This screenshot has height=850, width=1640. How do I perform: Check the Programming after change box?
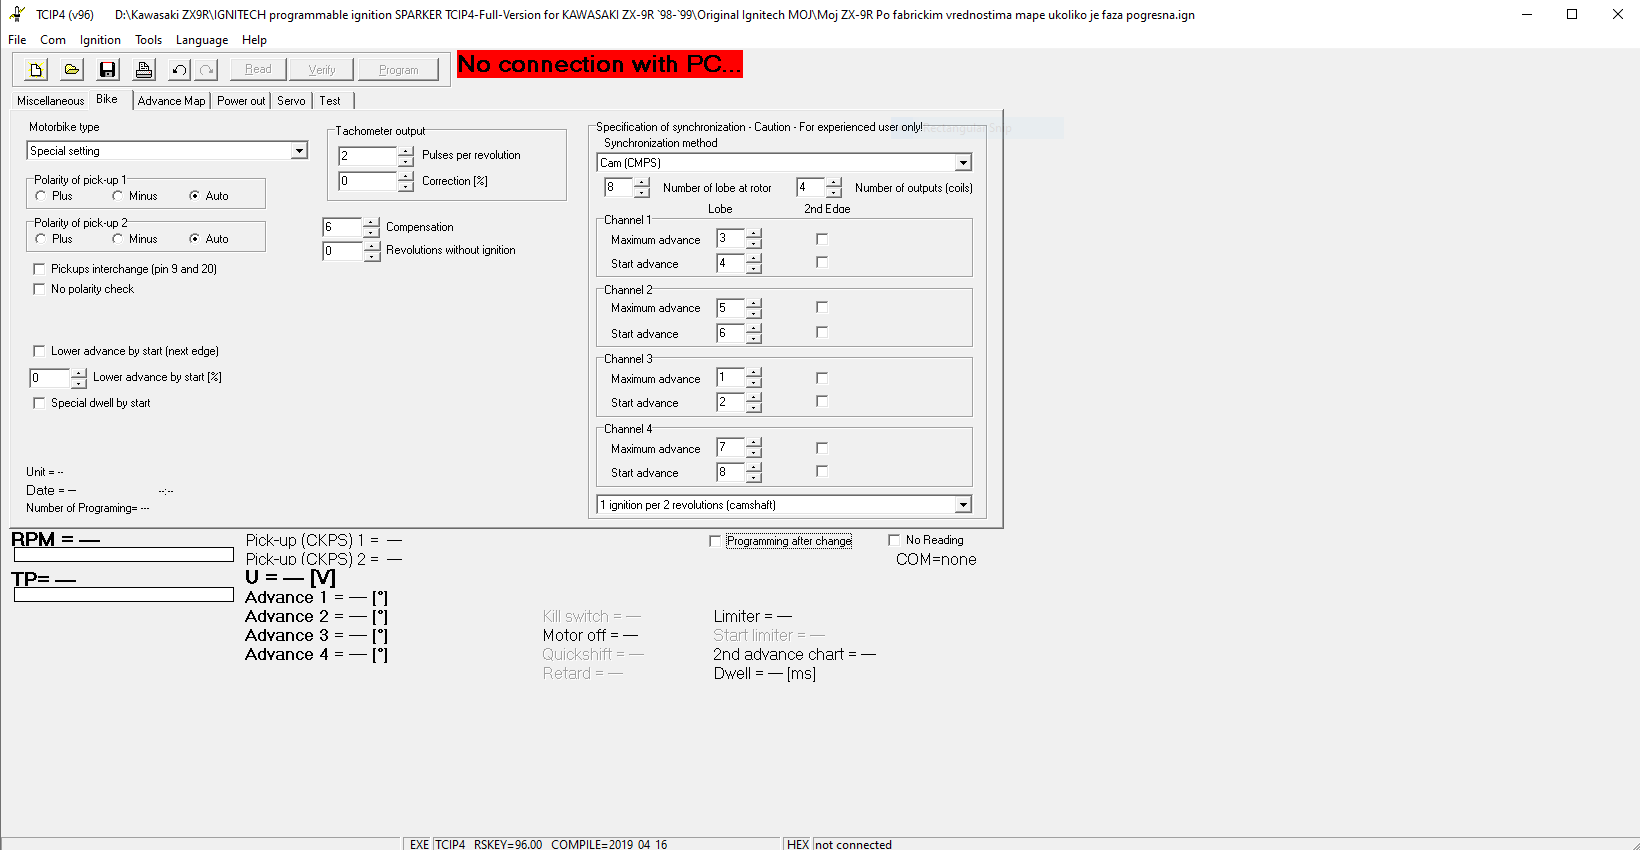pos(714,541)
